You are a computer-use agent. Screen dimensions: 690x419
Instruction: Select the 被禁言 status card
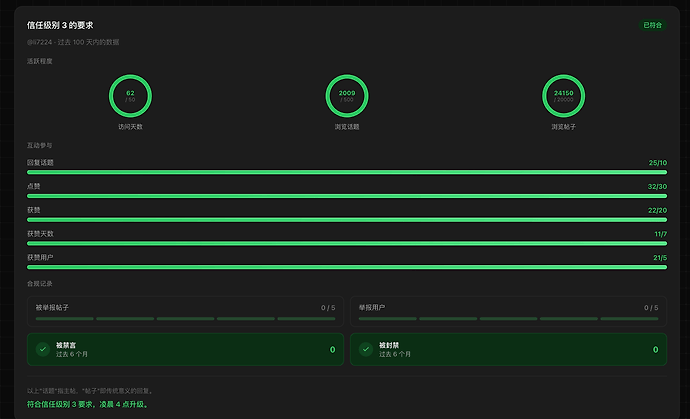coord(185,349)
